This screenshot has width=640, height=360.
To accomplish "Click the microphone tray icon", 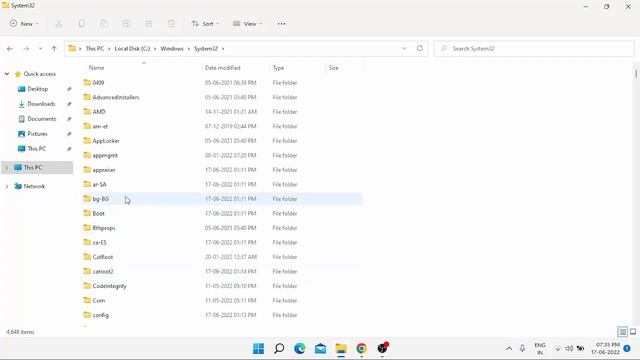I will pos(522,349).
